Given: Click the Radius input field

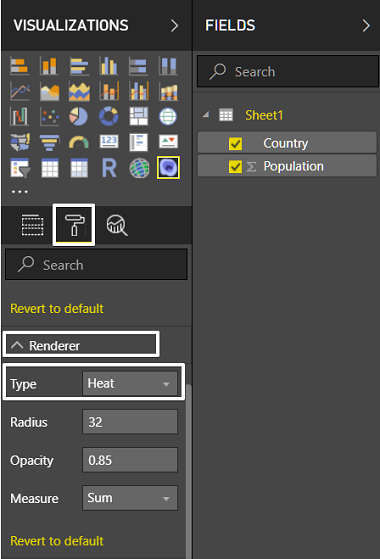Looking at the screenshot, I should pos(130,422).
